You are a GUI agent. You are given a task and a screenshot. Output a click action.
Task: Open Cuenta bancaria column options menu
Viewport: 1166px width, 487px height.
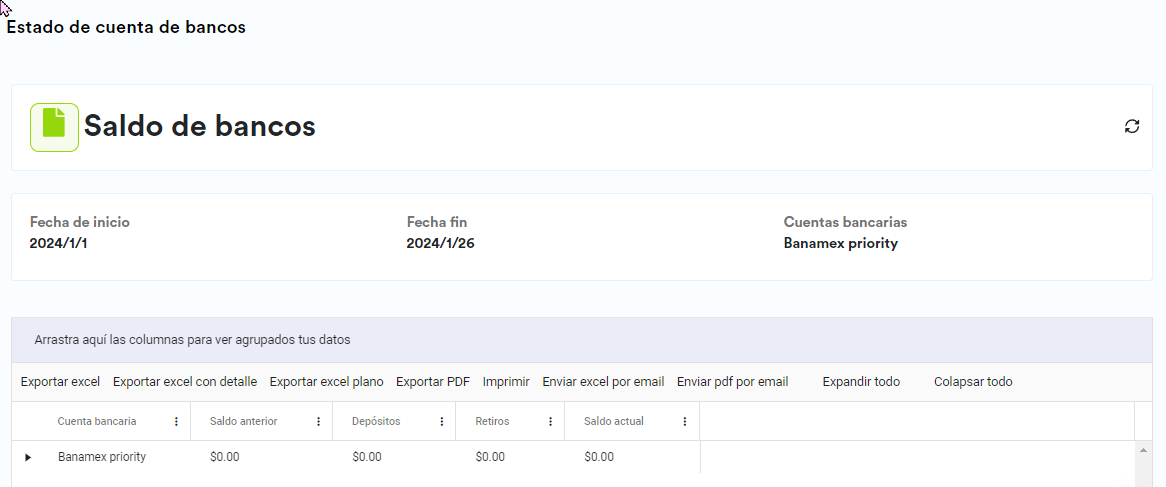(x=177, y=422)
